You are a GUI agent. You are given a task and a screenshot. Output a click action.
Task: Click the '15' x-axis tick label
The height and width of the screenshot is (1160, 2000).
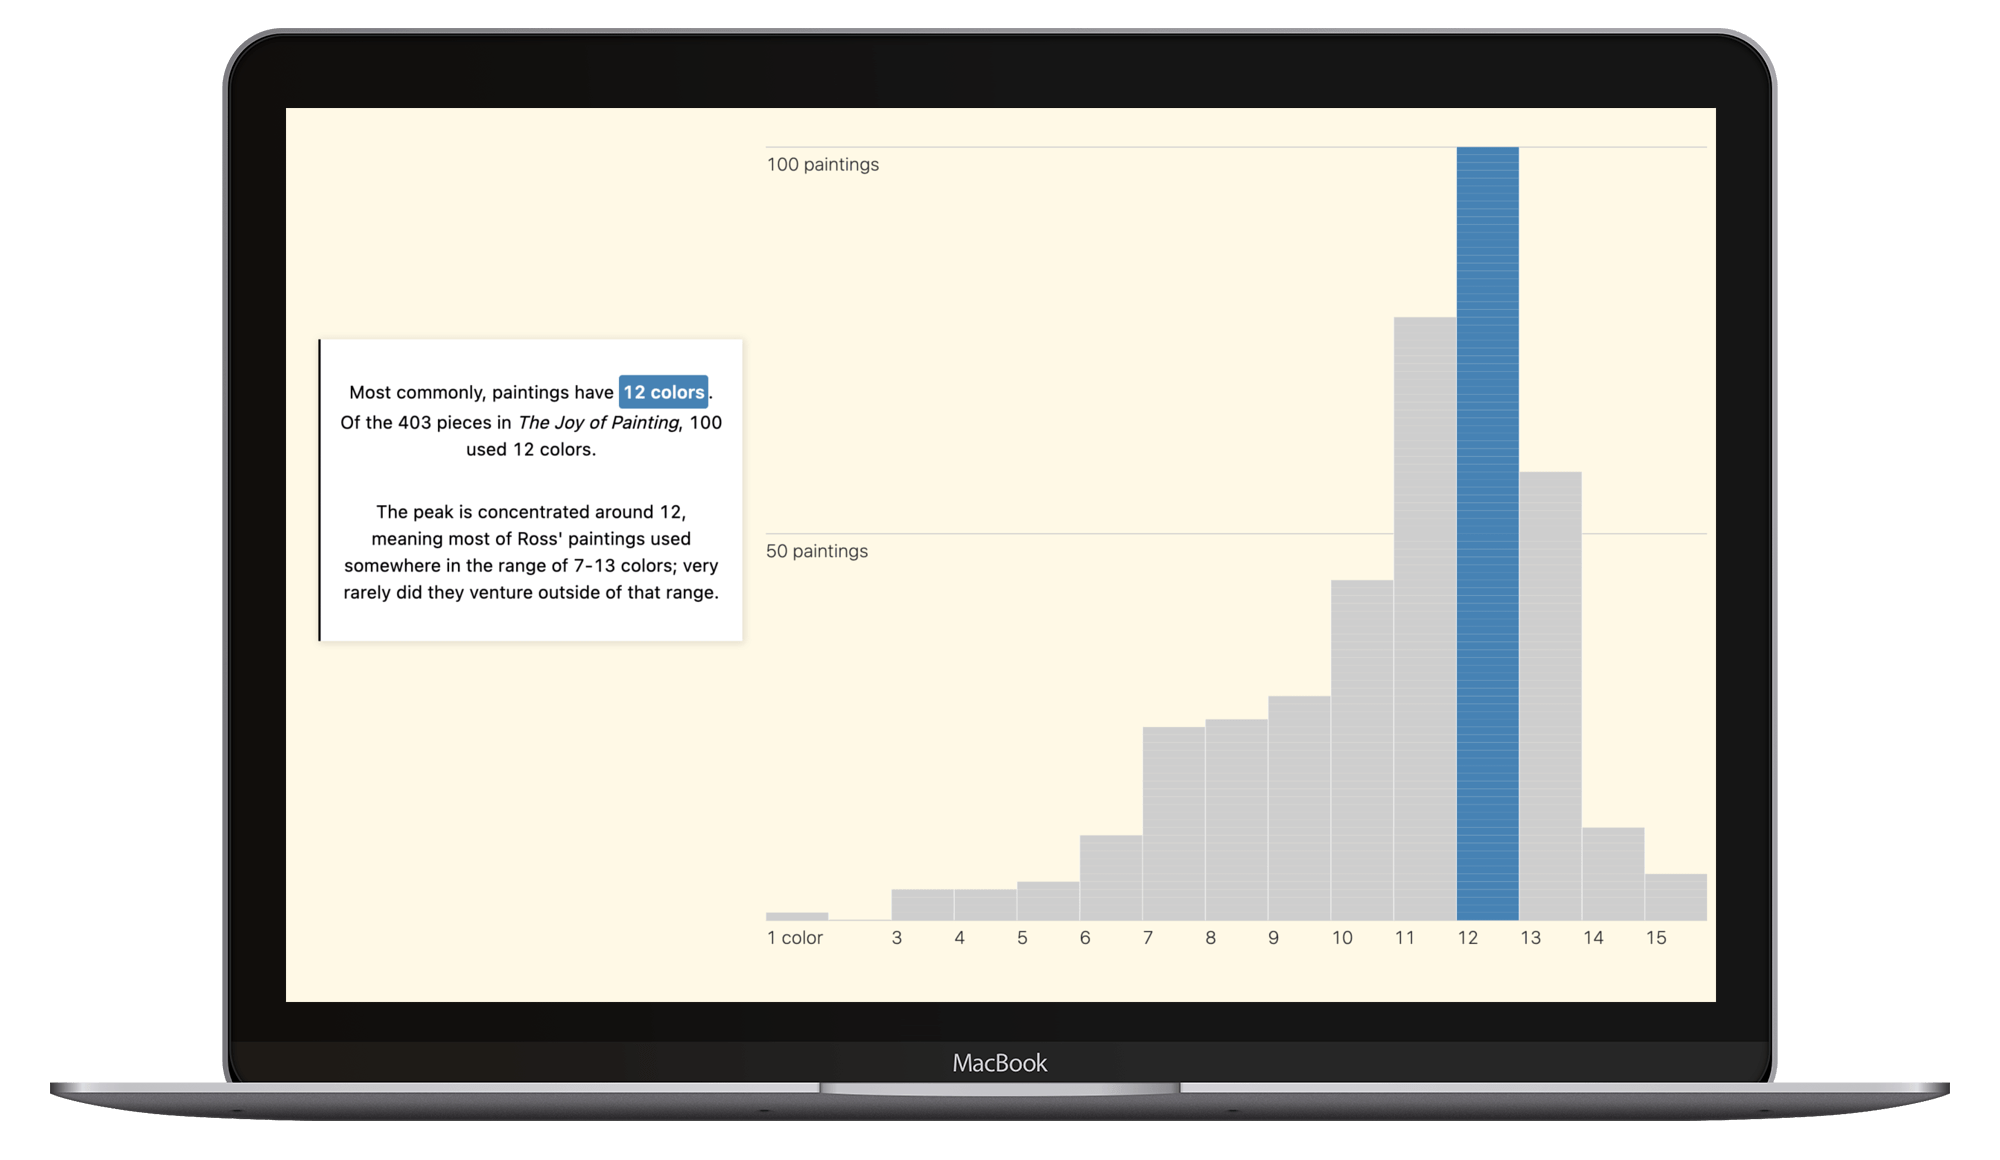point(1656,938)
